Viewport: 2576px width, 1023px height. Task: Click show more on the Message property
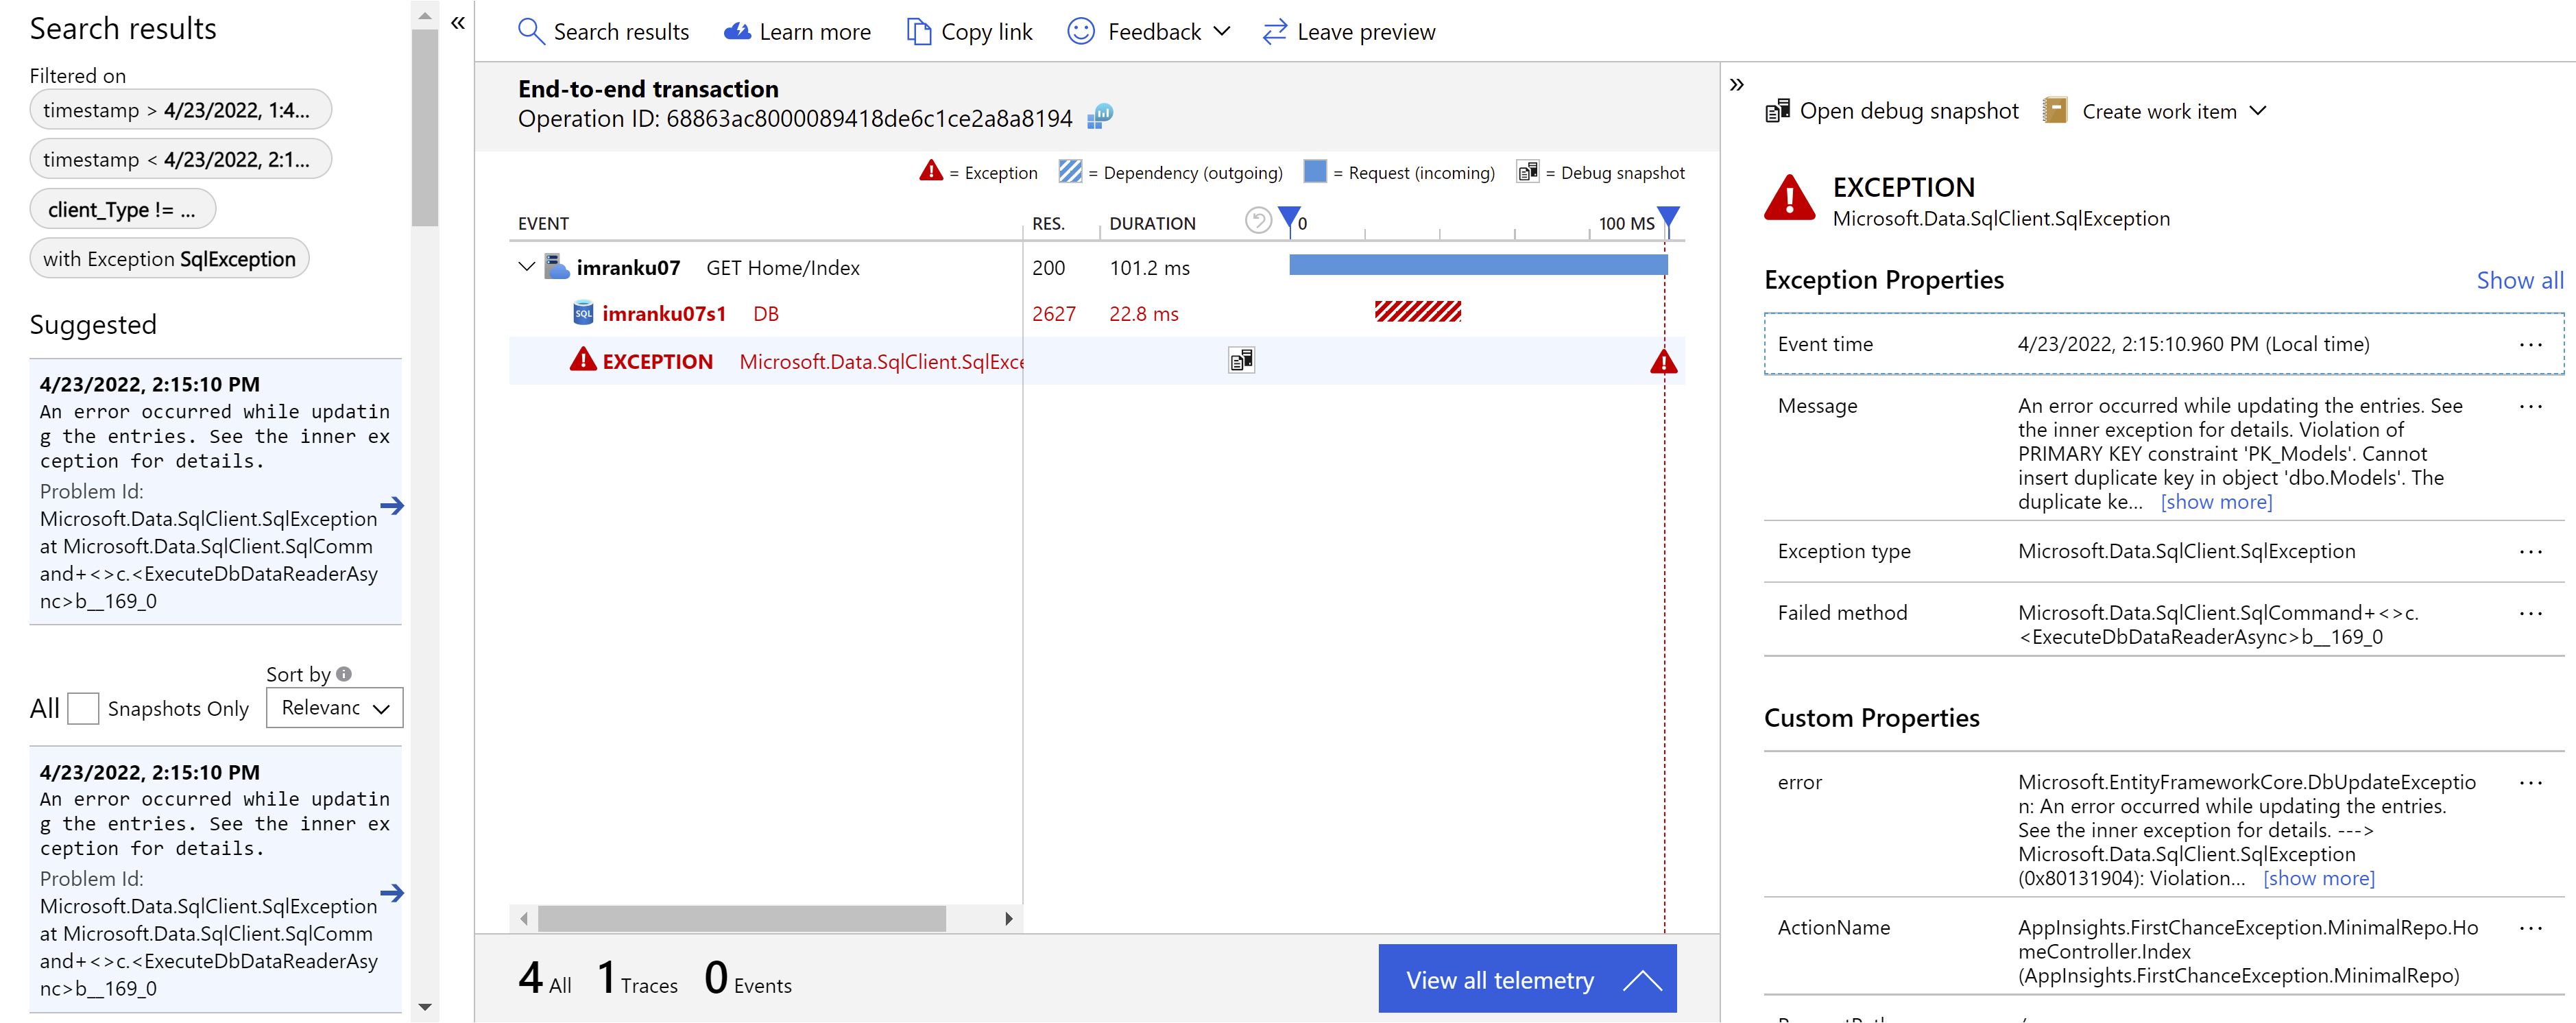pyautogui.click(x=2215, y=501)
